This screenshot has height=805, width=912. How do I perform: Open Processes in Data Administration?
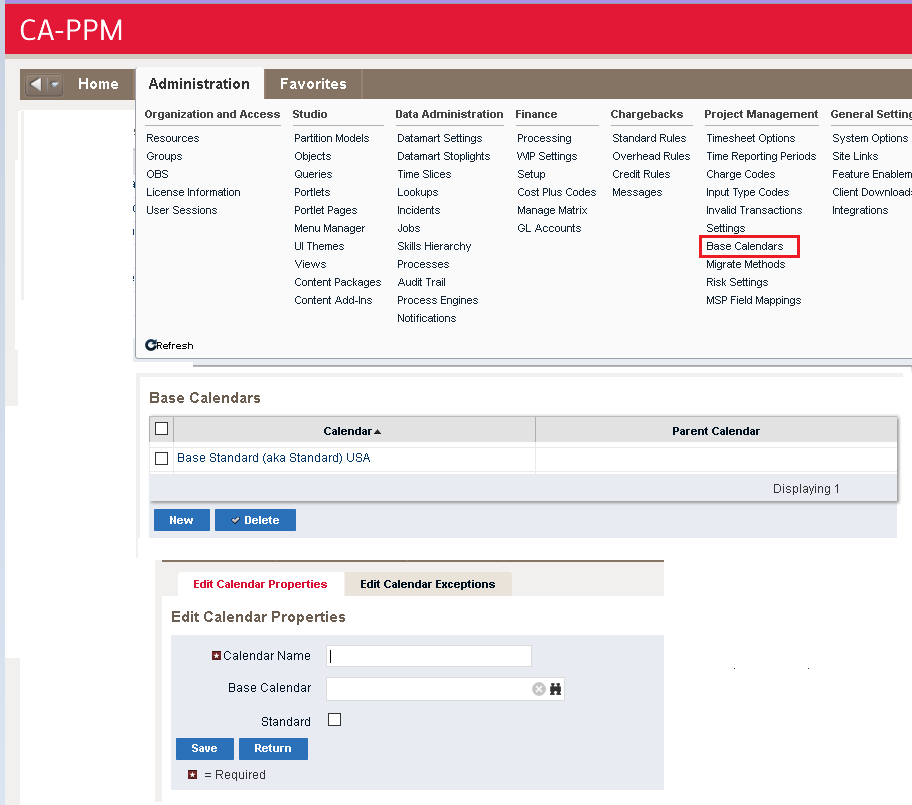click(x=423, y=264)
